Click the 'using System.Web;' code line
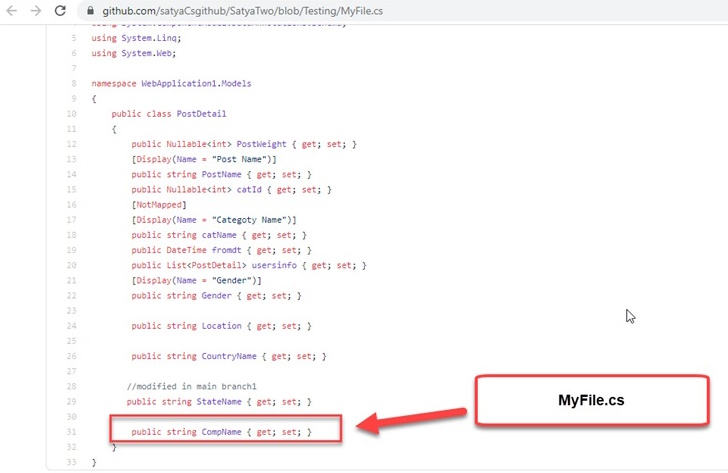 [x=134, y=53]
